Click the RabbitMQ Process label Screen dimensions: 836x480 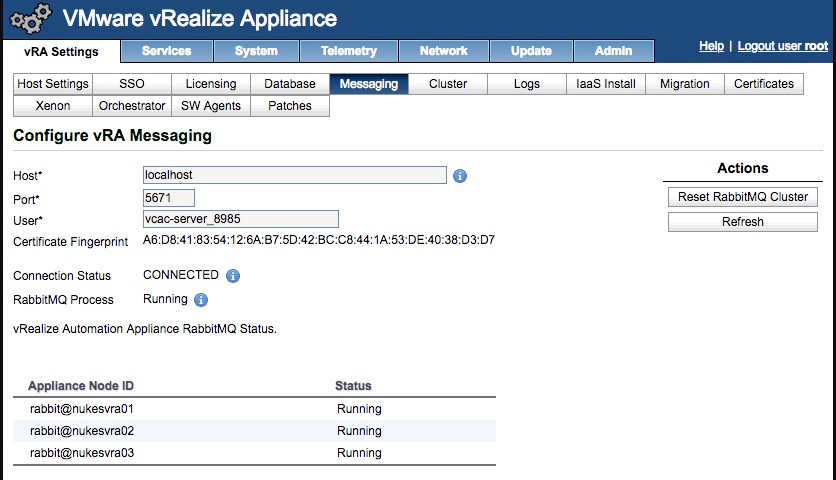[x=63, y=300]
